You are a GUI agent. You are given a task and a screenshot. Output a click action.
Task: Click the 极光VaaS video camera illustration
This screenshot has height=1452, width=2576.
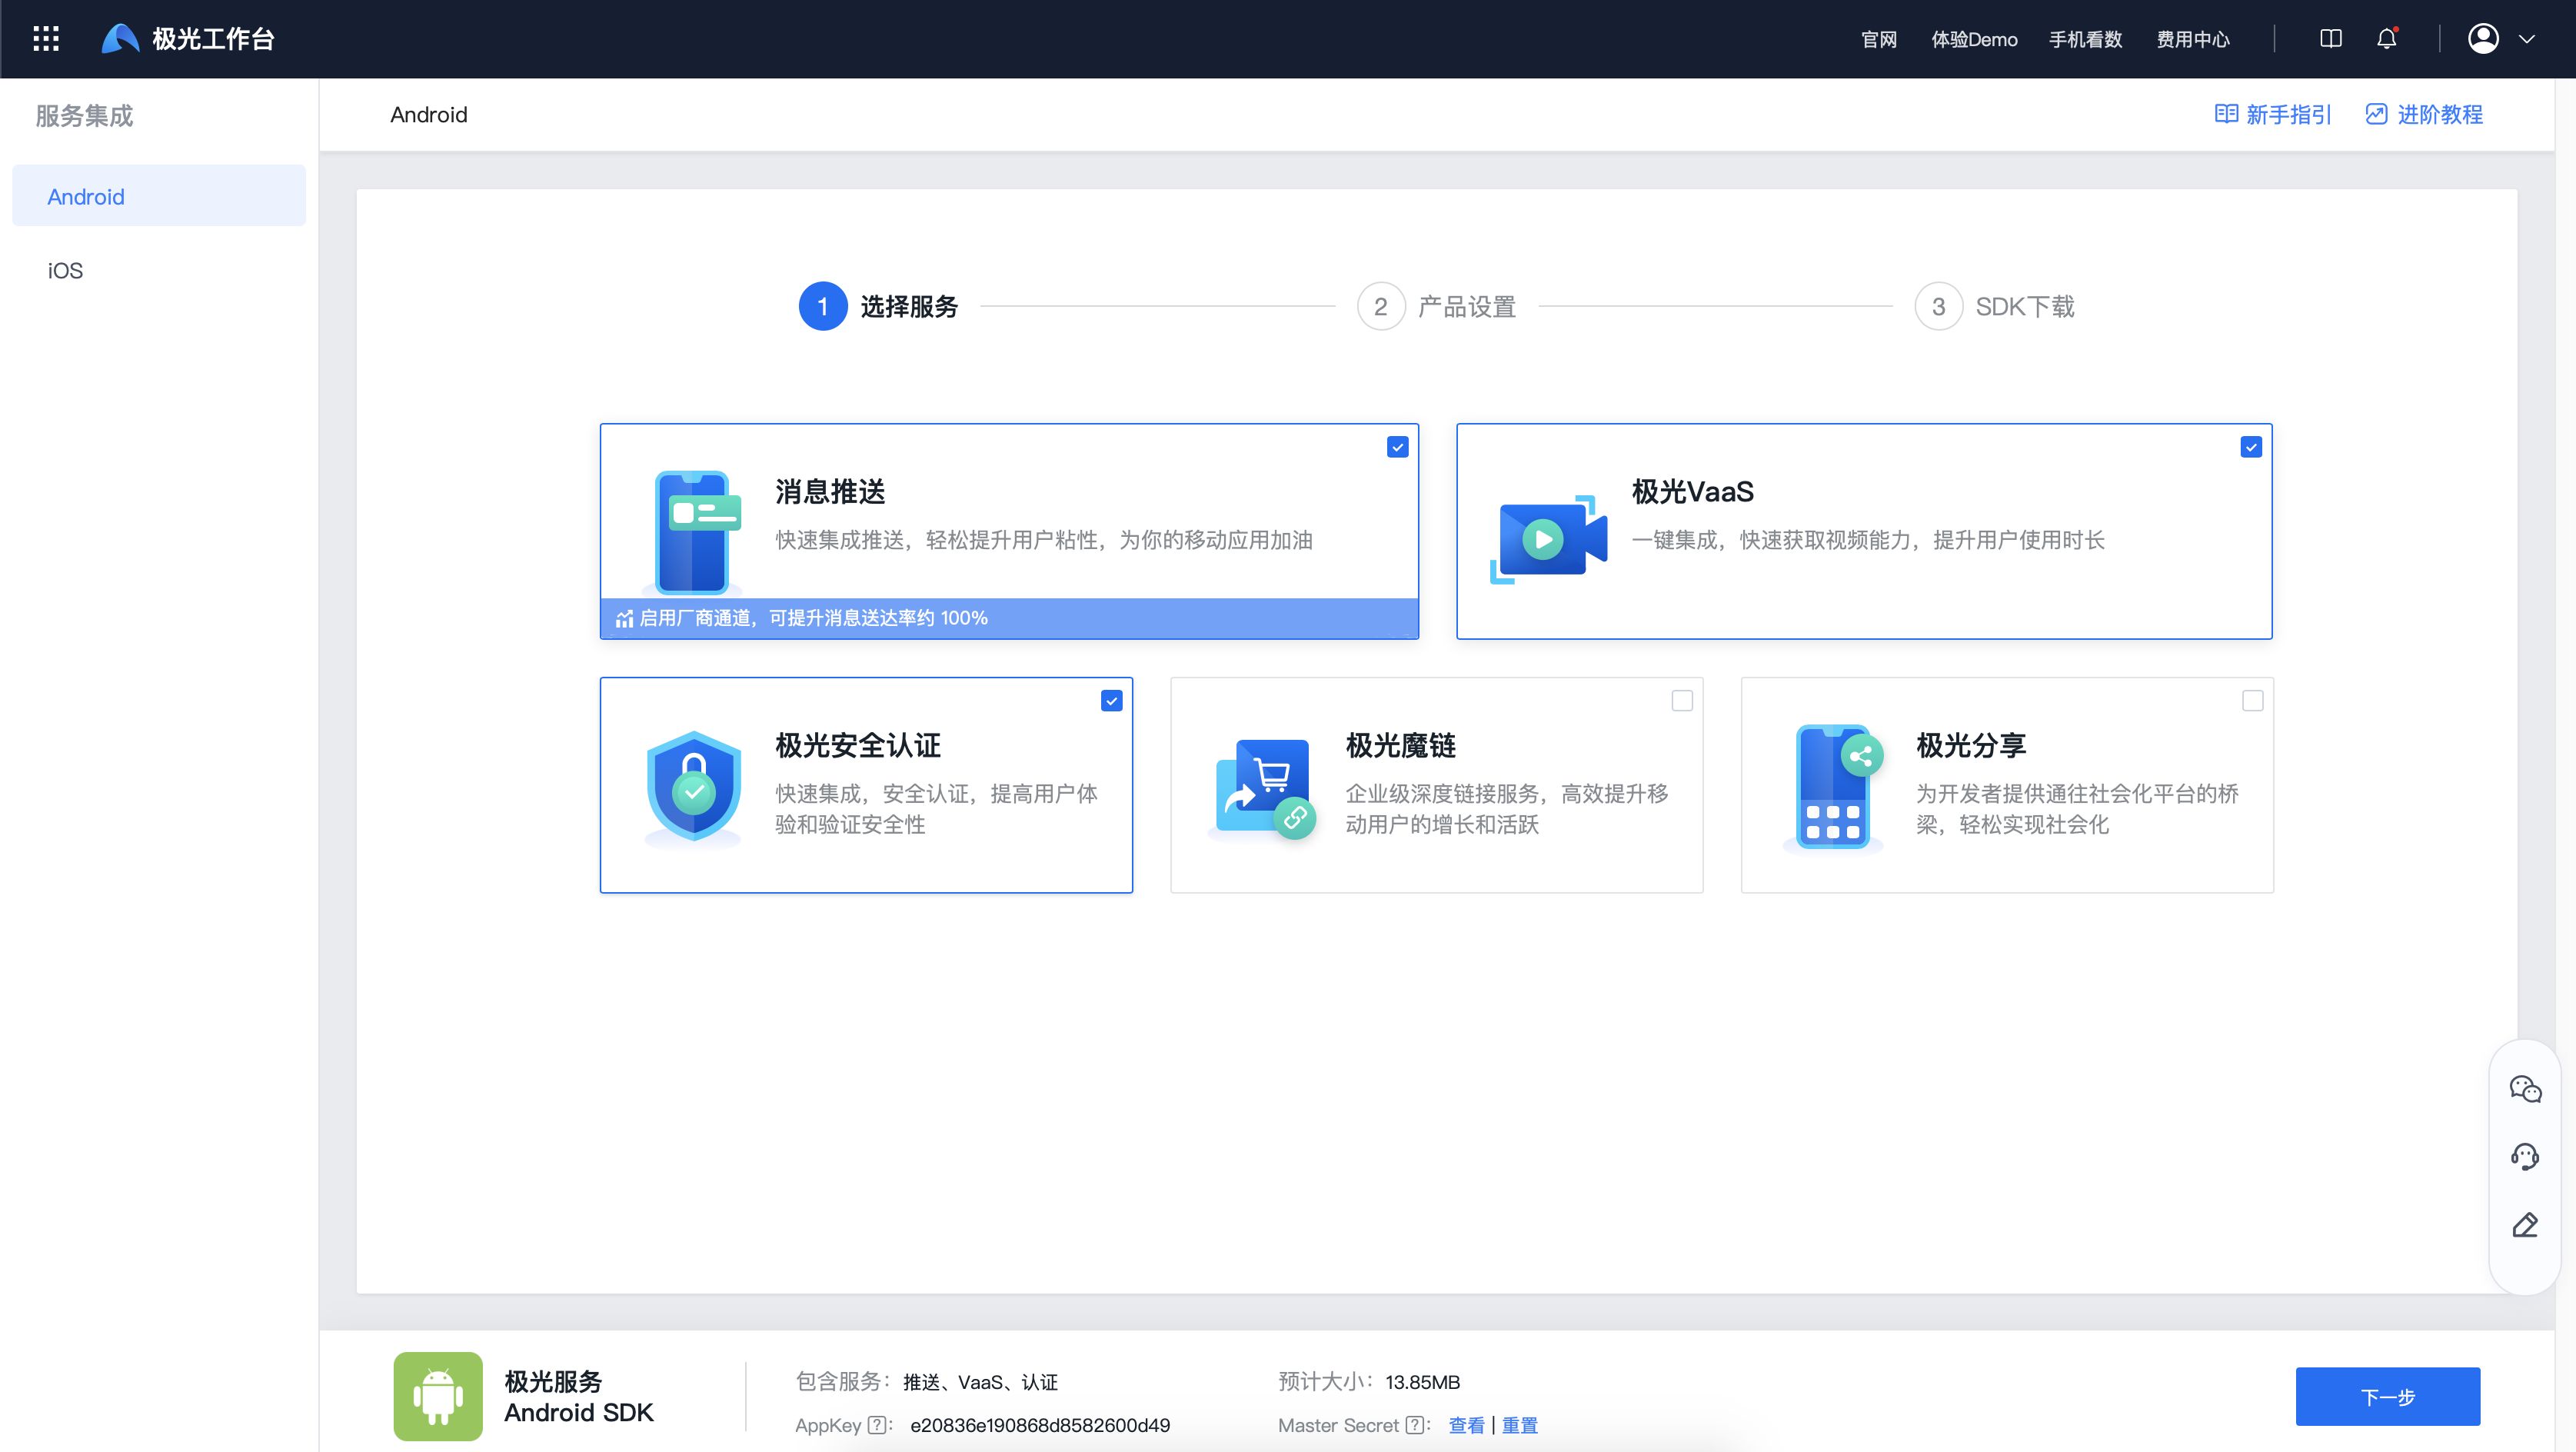1548,539
